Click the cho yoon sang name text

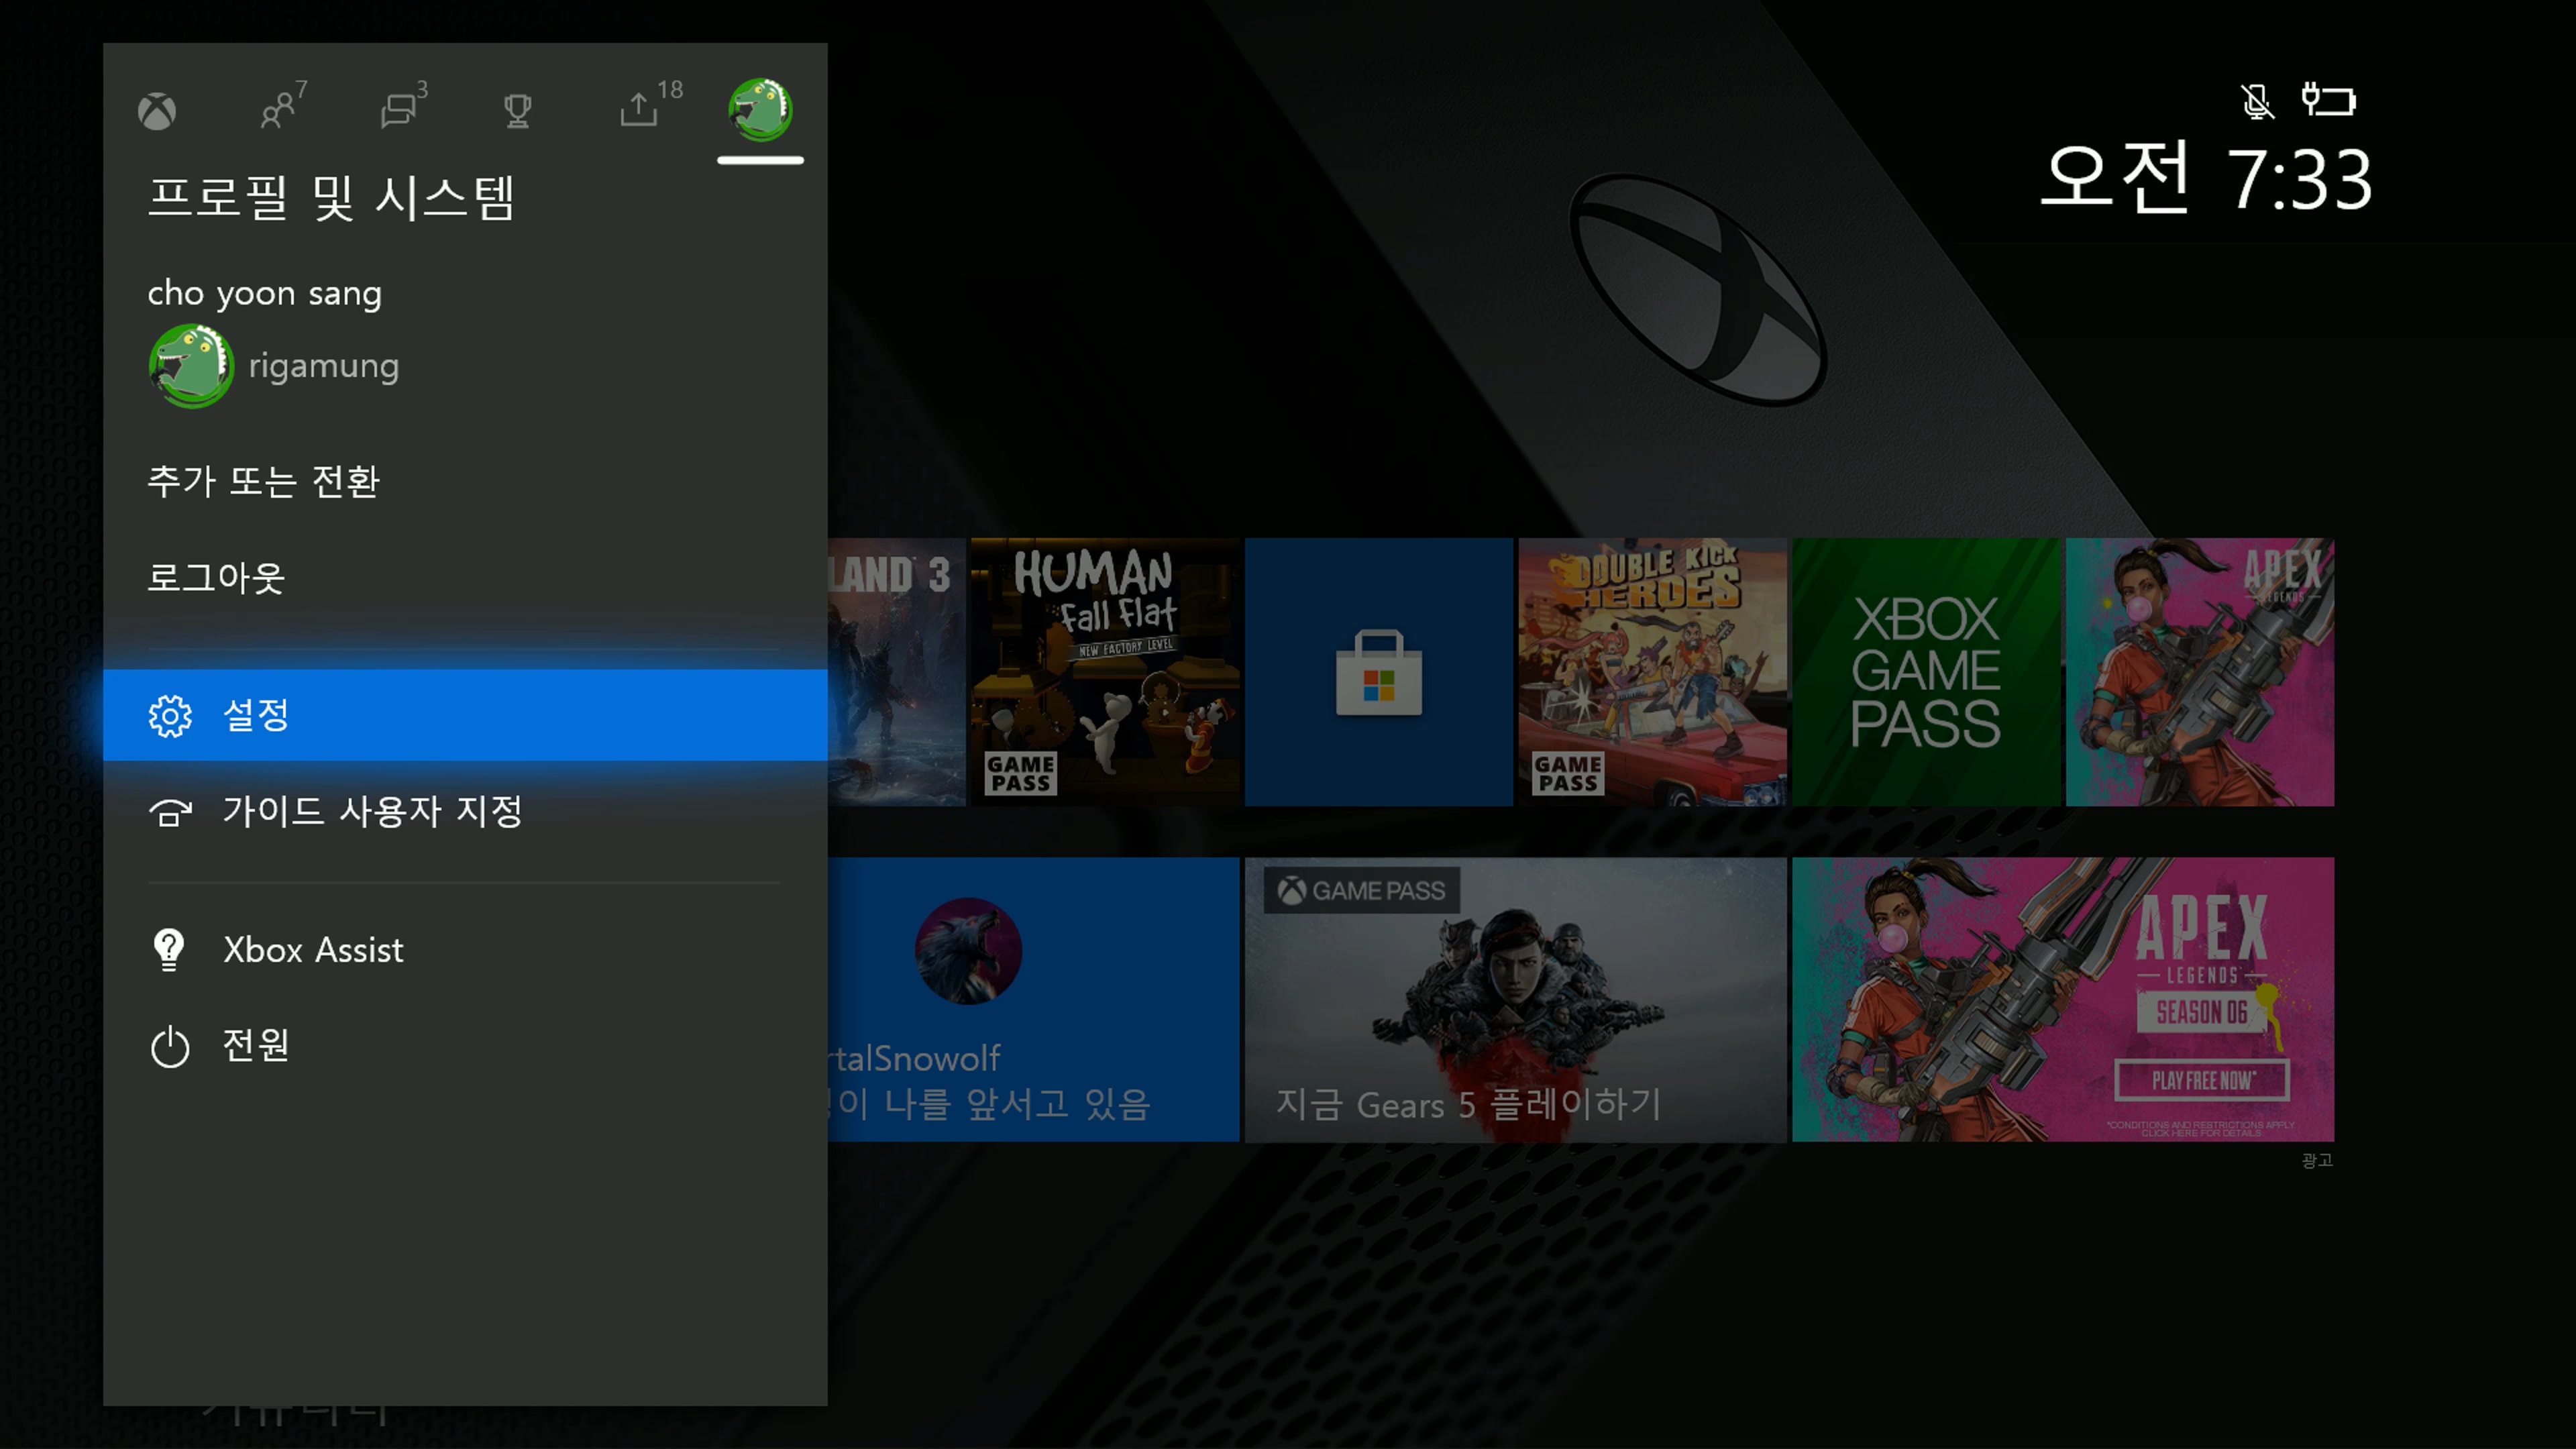click(x=265, y=294)
